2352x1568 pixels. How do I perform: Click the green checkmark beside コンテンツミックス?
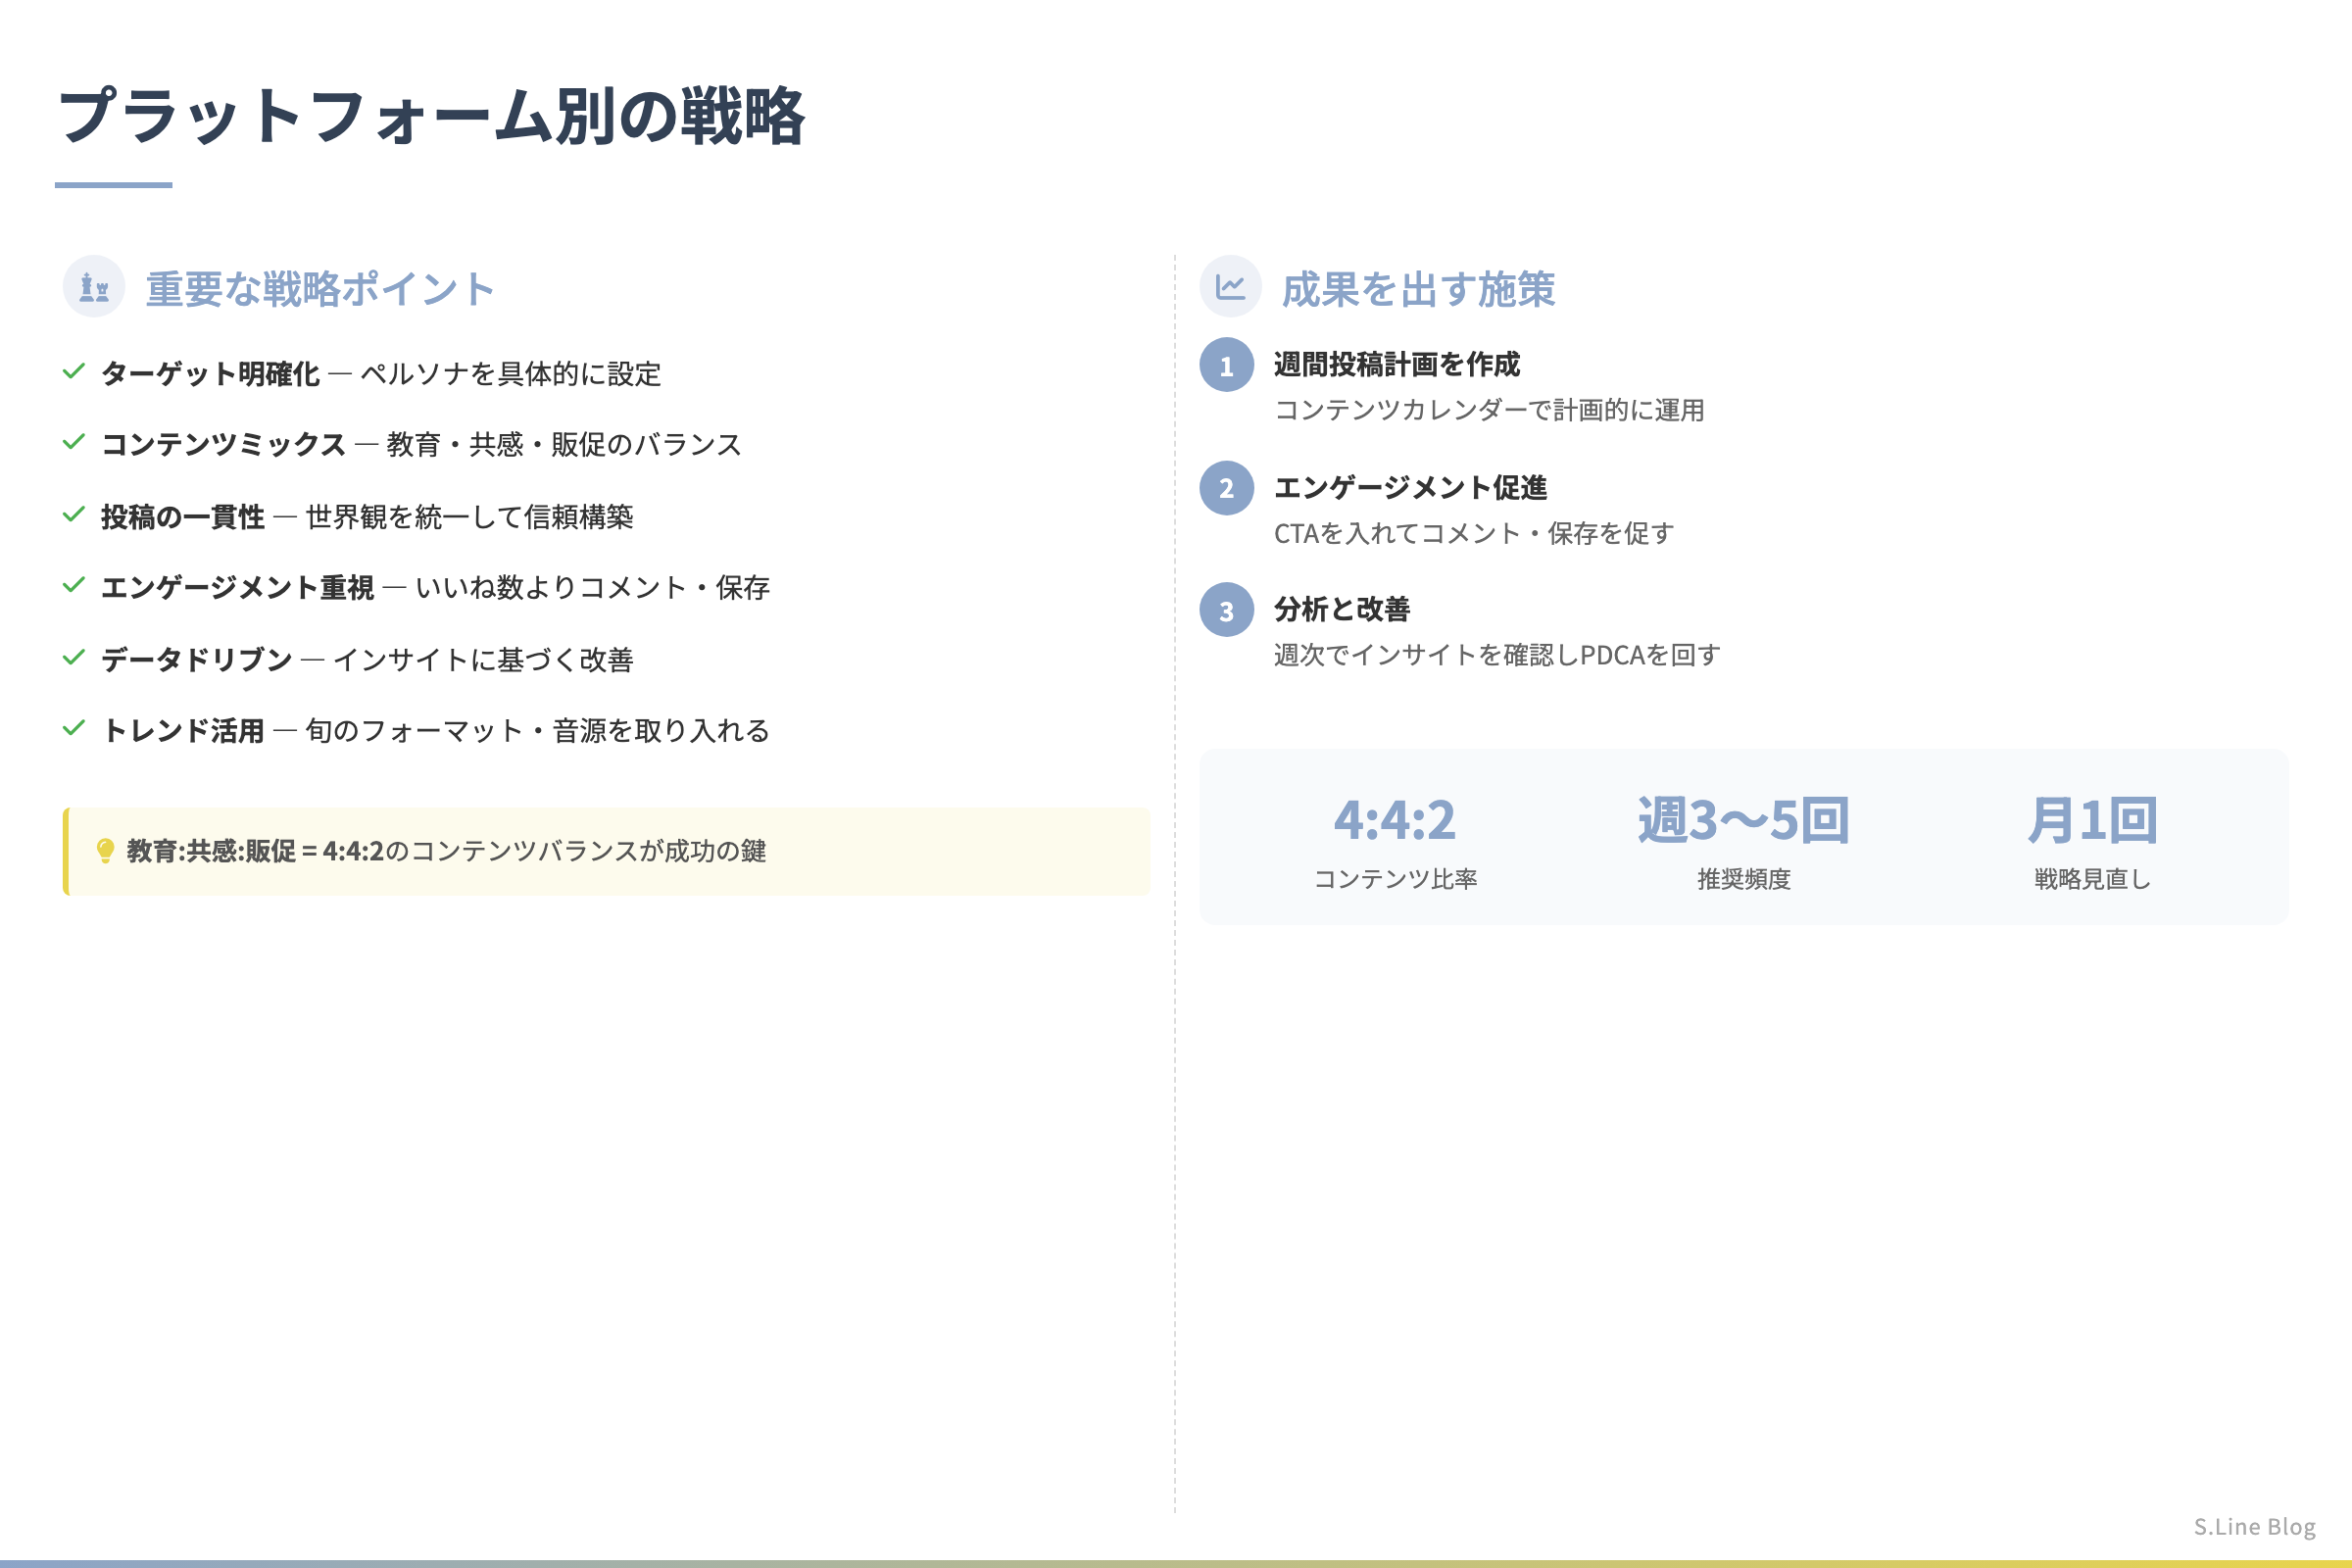click(74, 442)
